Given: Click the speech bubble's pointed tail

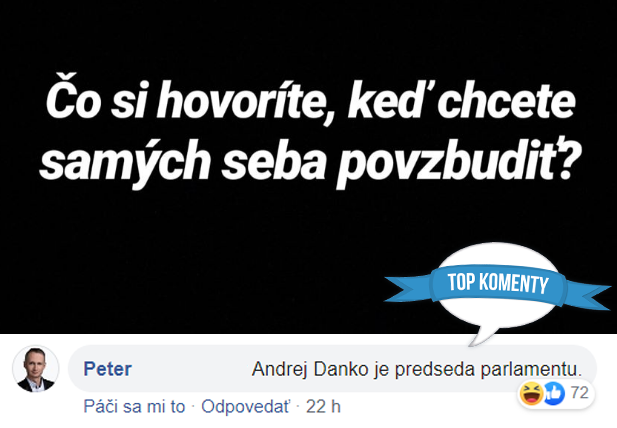Looking at the screenshot, I should tap(483, 336).
